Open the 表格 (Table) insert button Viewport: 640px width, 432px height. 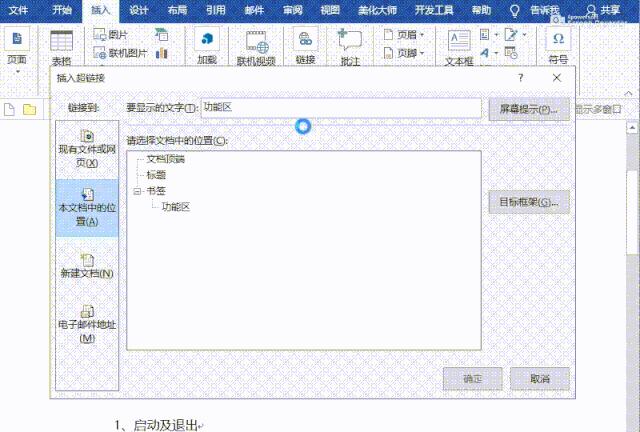[61, 48]
